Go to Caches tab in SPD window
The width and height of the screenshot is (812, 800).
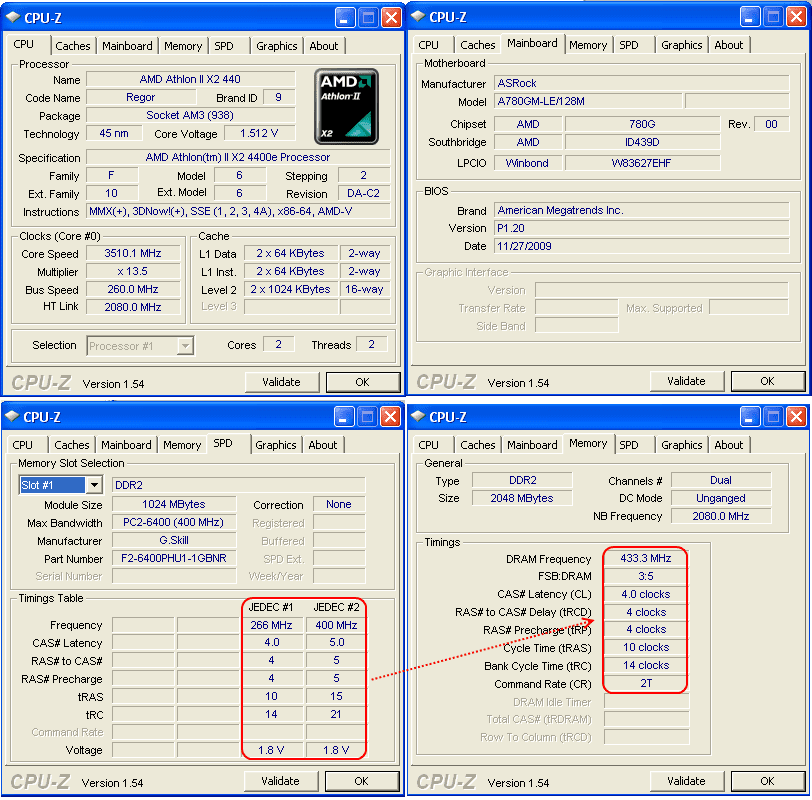(71, 445)
